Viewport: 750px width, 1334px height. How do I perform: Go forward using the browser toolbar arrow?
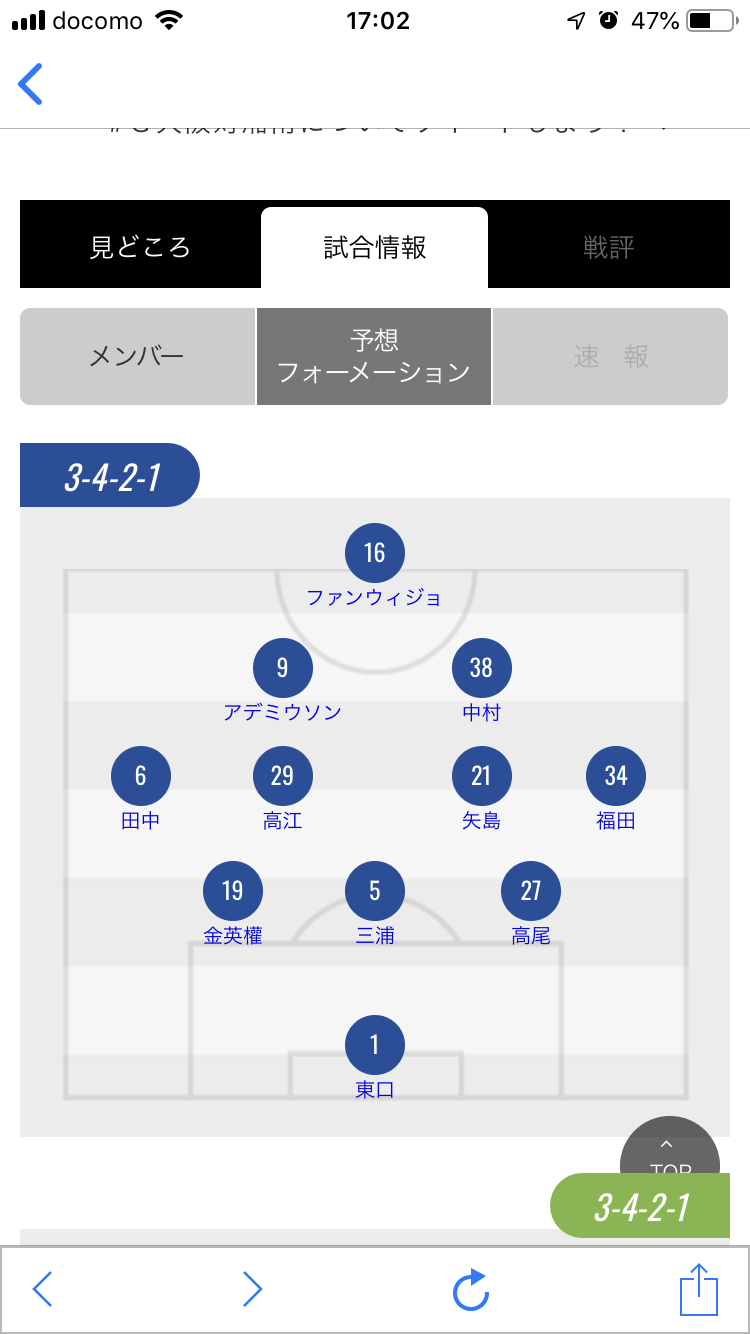[252, 1290]
